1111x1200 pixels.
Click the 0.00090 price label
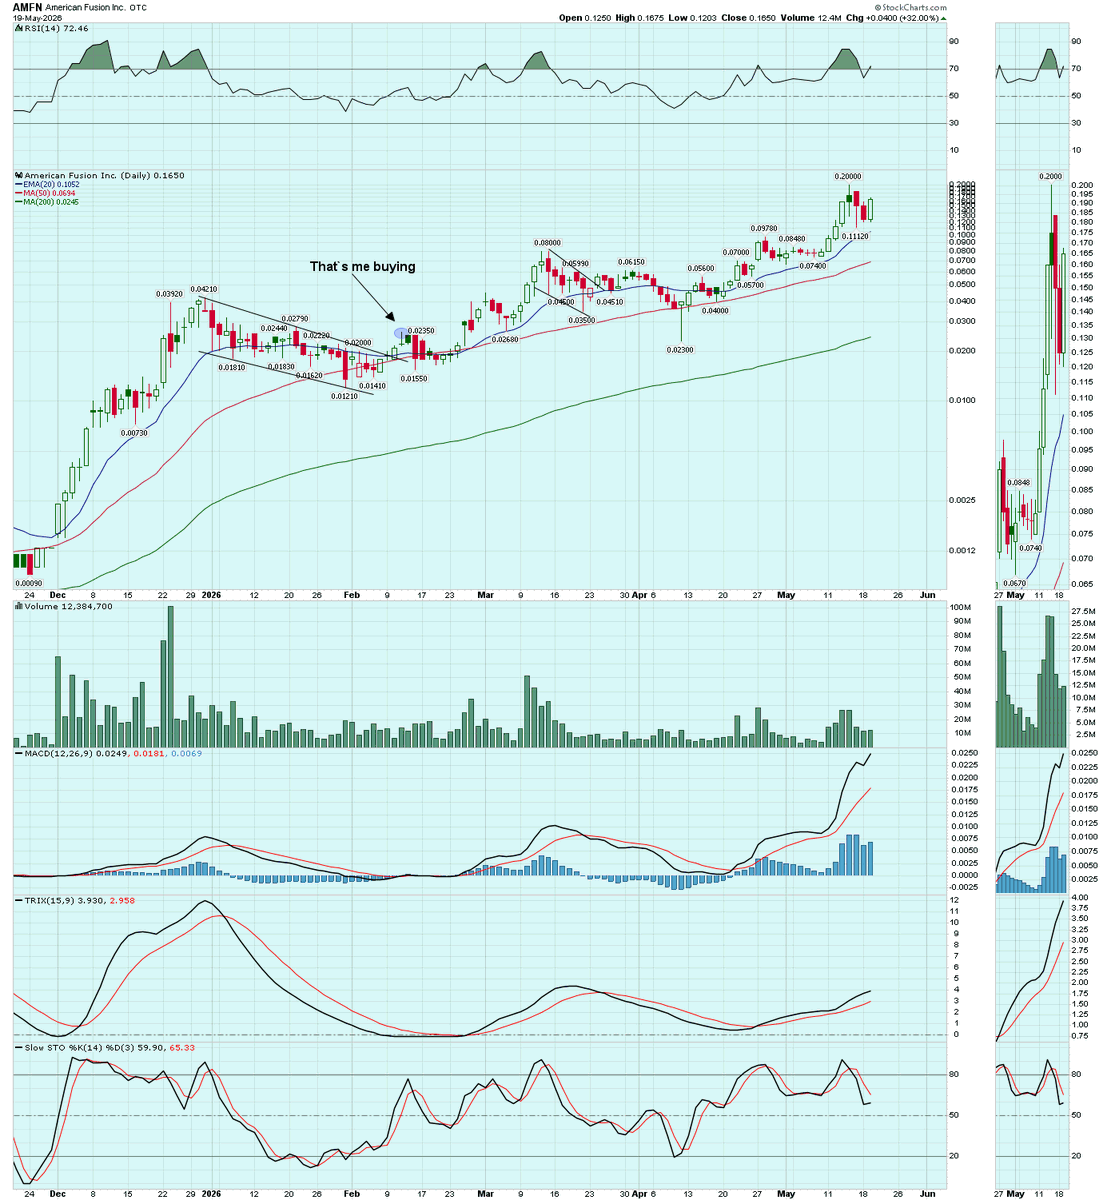[28, 583]
